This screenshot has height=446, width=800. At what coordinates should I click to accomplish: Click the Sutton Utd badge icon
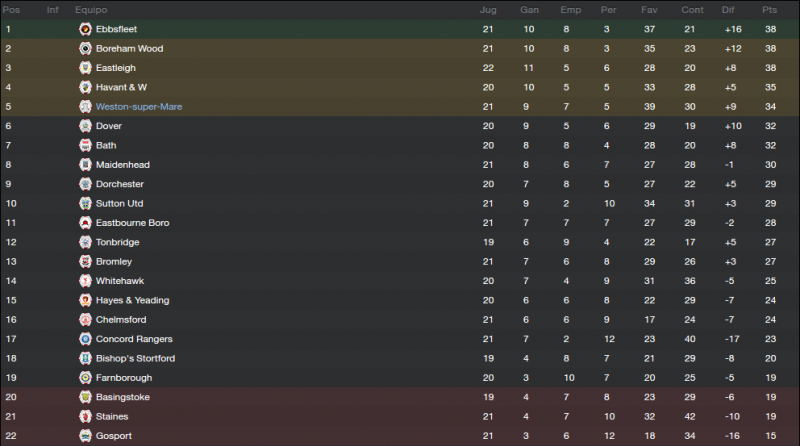pos(85,204)
